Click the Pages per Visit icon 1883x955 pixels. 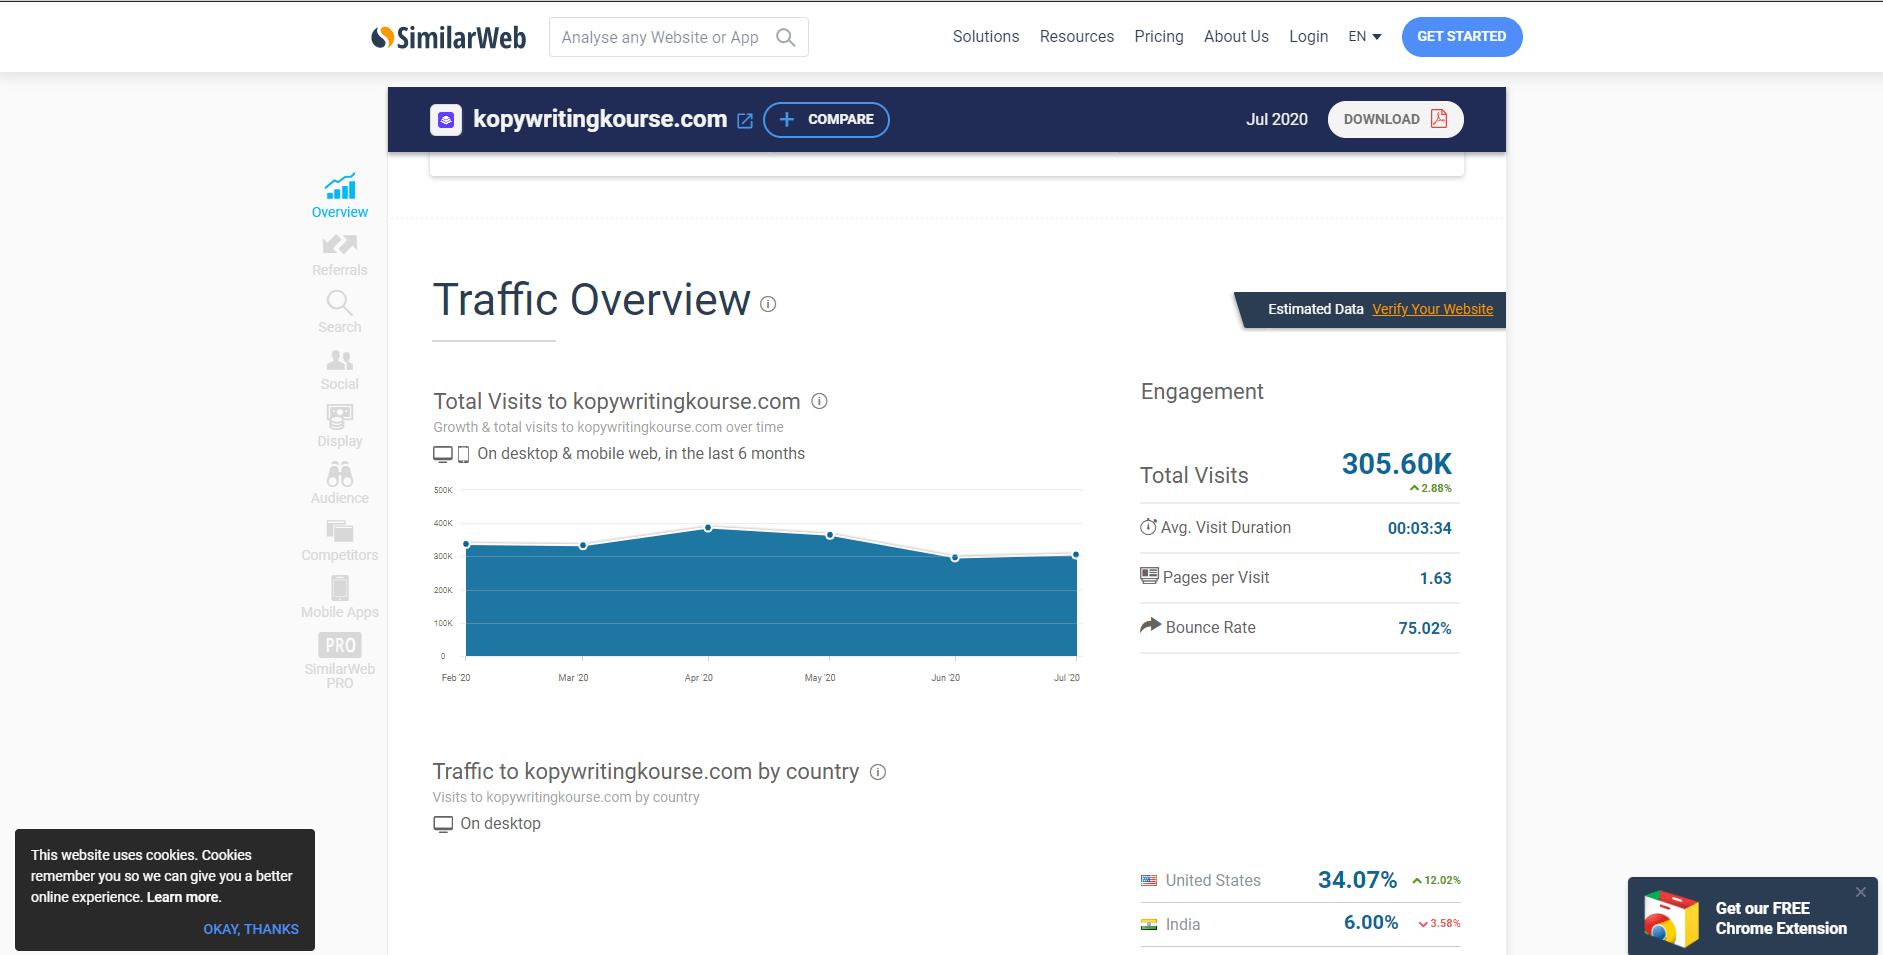click(1150, 576)
